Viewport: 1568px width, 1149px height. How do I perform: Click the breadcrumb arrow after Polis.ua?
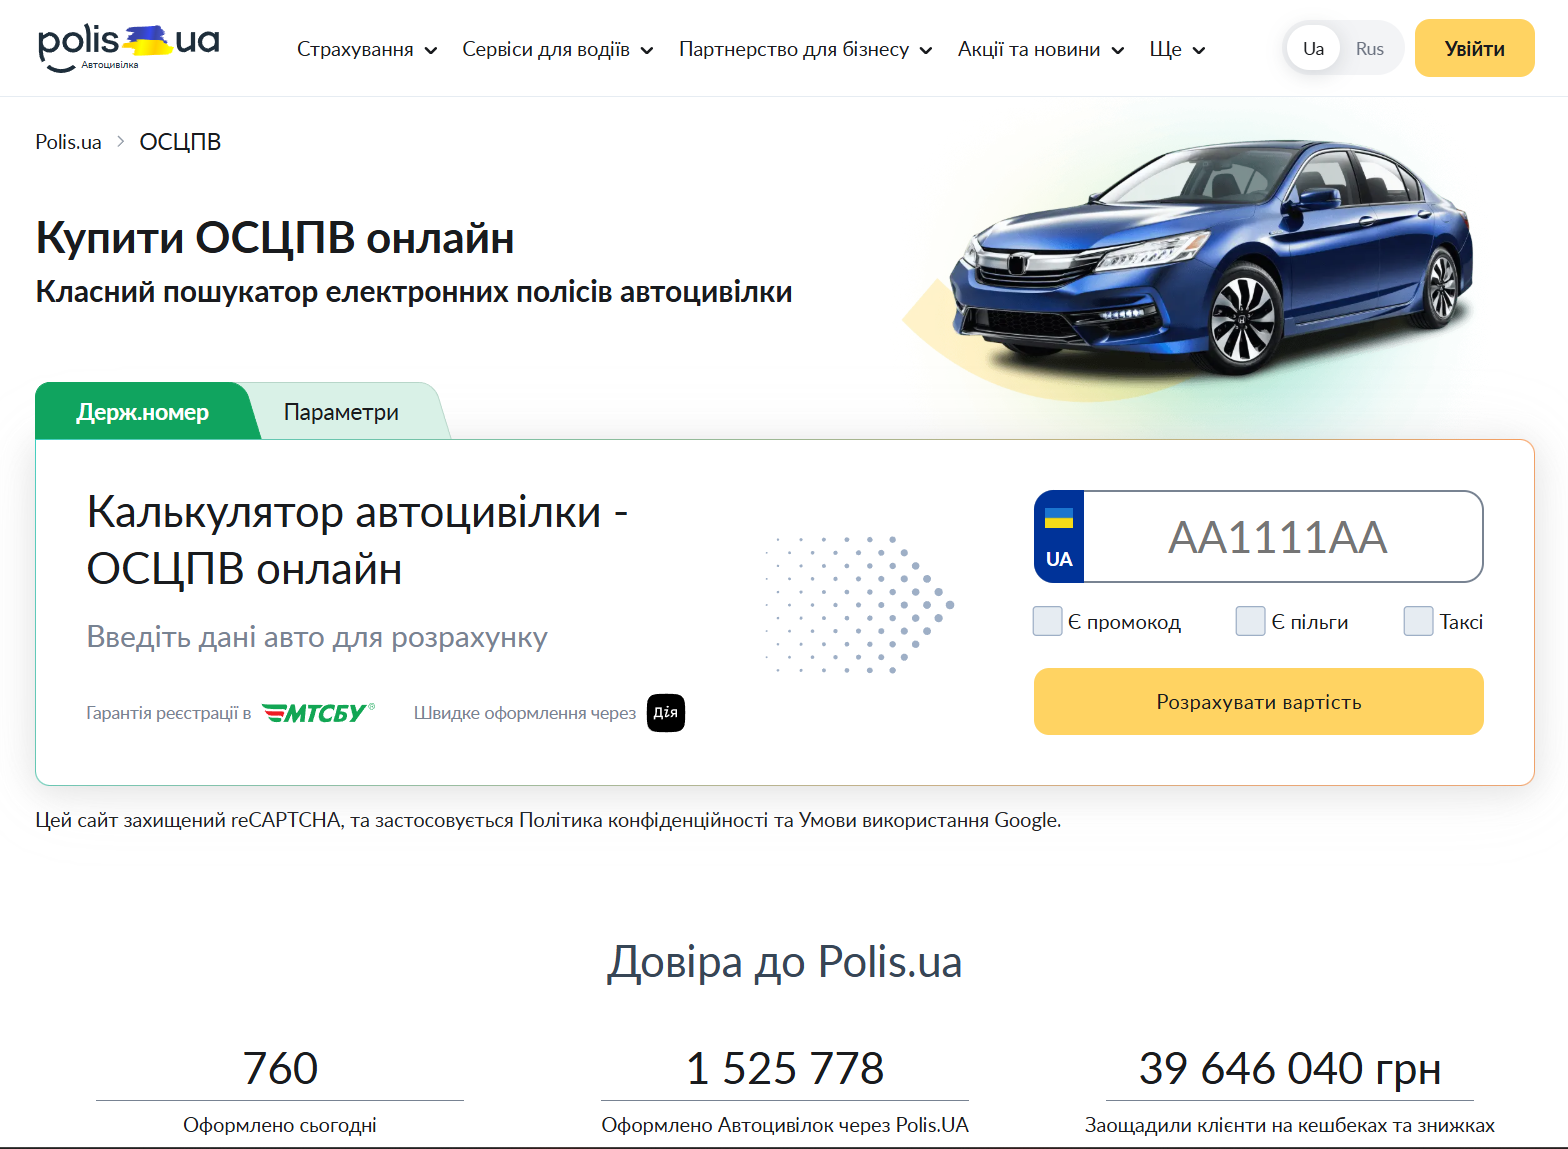[120, 142]
